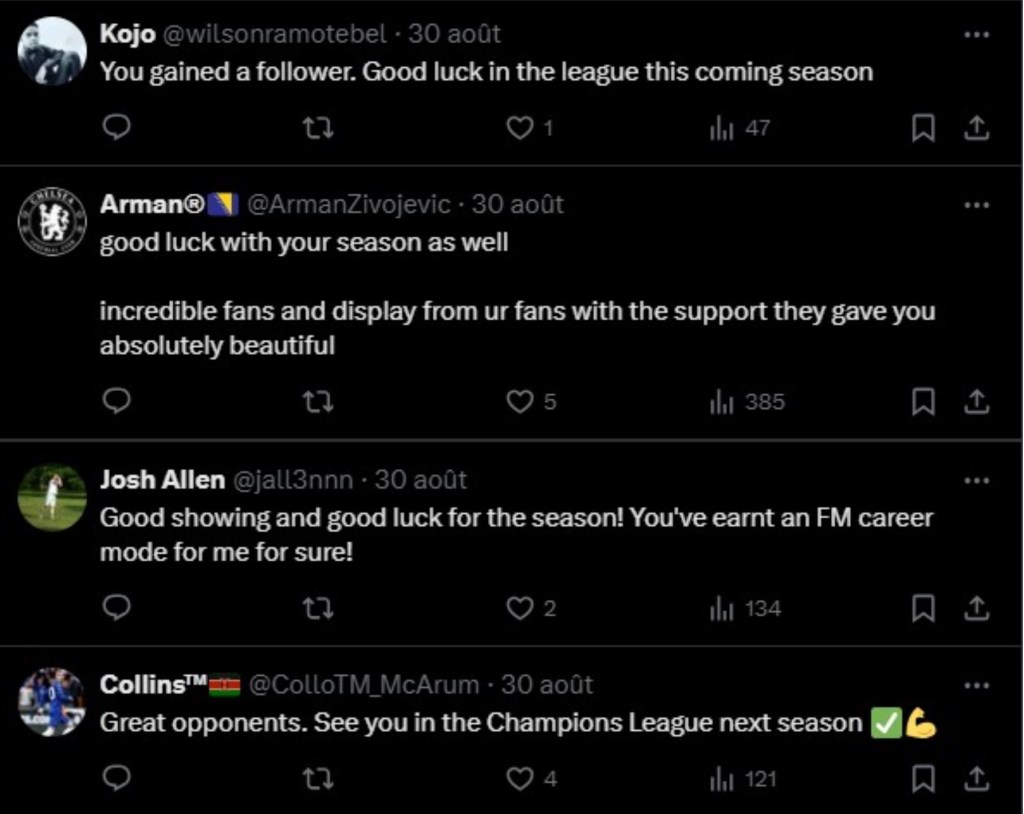Open more options for Kojo's tweet
The width and height of the screenshot is (1024, 814).
pyautogui.click(x=976, y=34)
